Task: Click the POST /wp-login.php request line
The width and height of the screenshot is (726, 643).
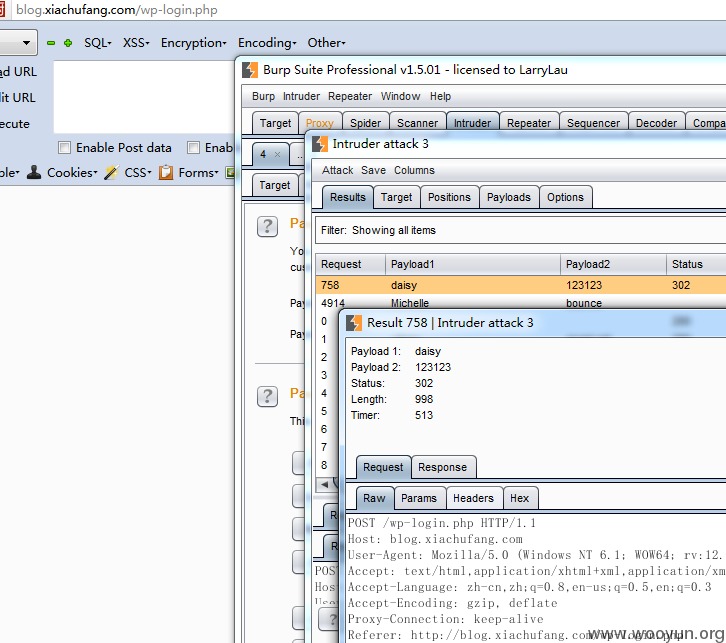Action: coord(442,523)
